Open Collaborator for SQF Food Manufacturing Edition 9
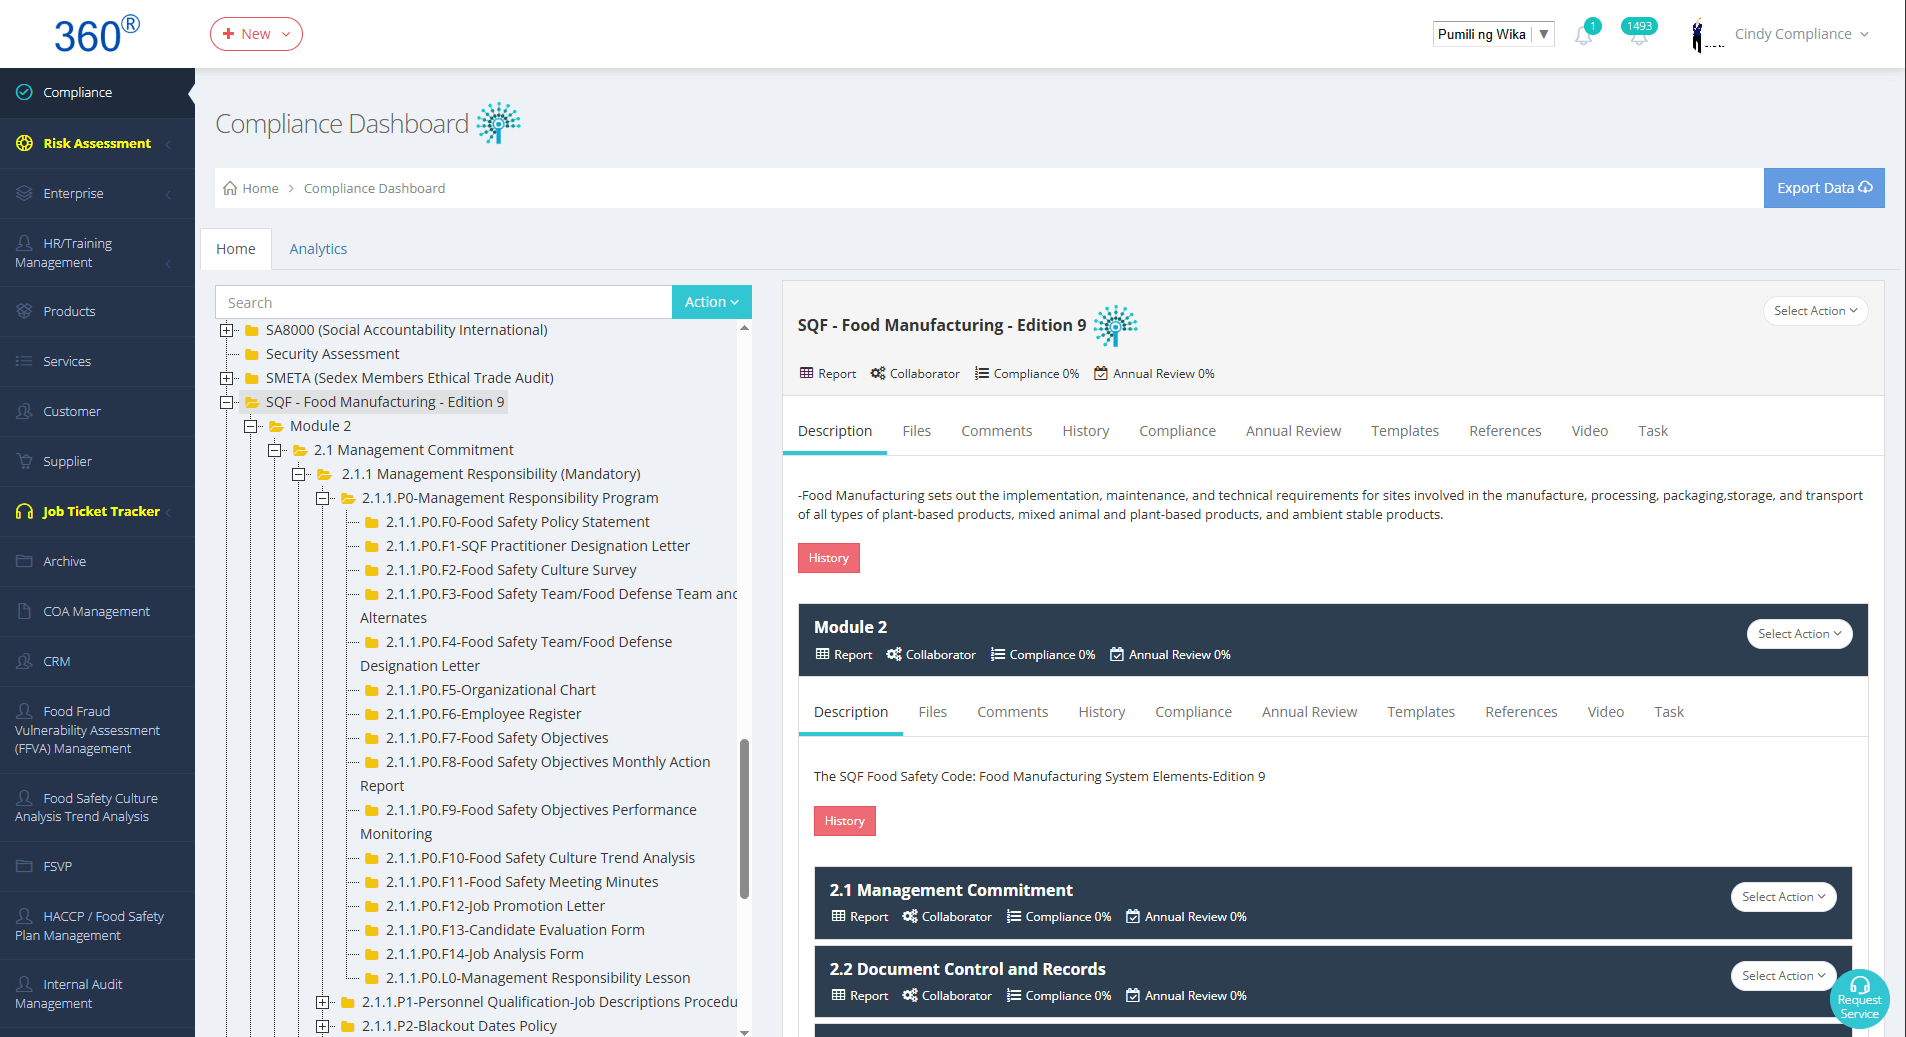 point(915,373)
